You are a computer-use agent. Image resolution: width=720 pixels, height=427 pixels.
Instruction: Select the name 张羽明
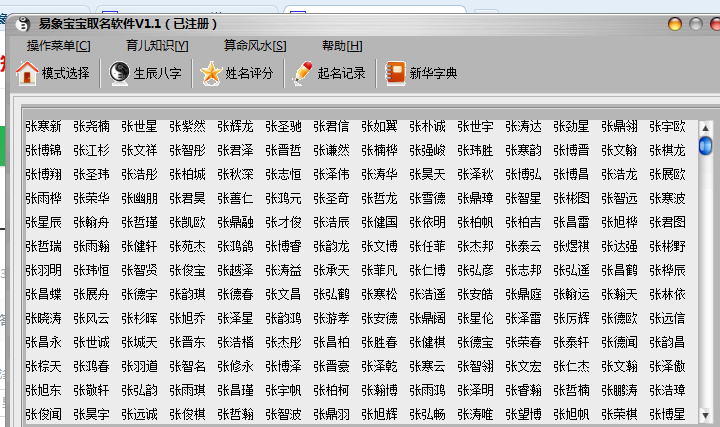click(44, 270)
